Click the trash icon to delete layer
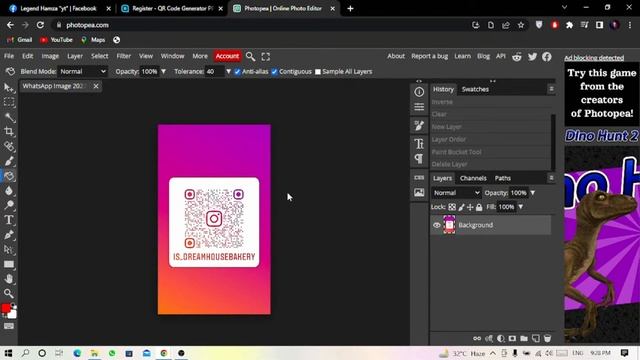This screenshot has height=360, width=640. pyautogui.click(x=547, y=338)
